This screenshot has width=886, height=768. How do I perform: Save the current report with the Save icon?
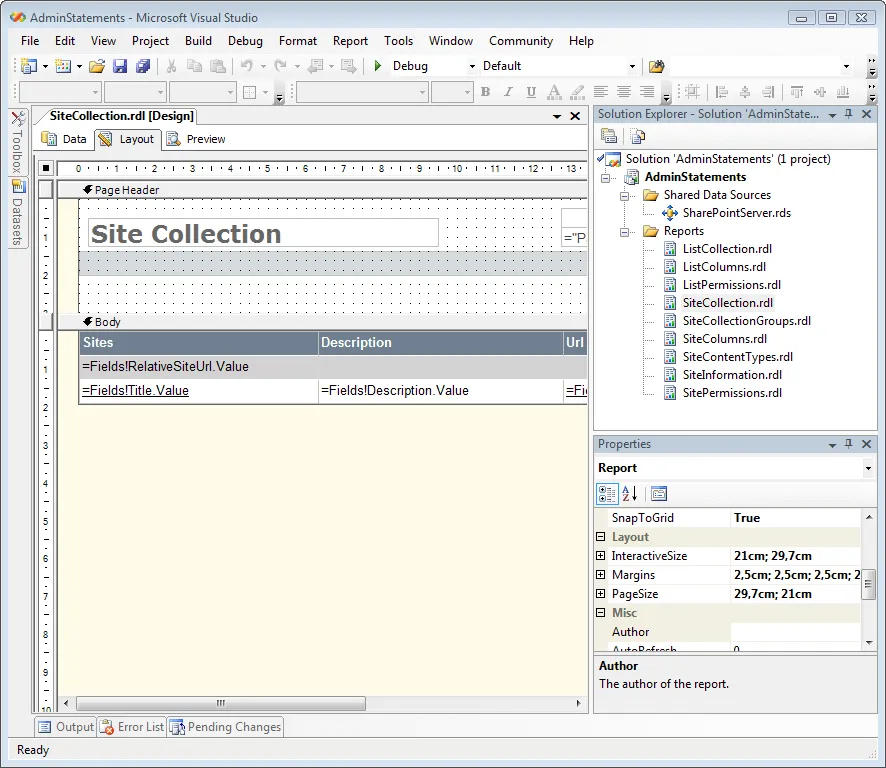point(119,66)
